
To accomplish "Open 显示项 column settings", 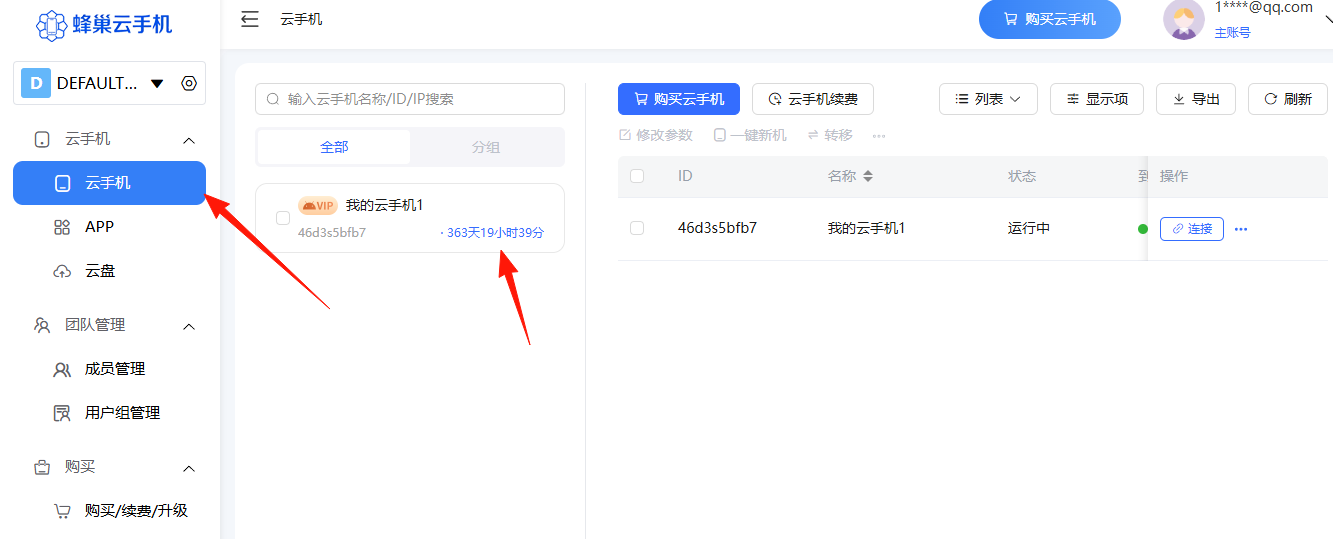I will tap(1097, 99).
